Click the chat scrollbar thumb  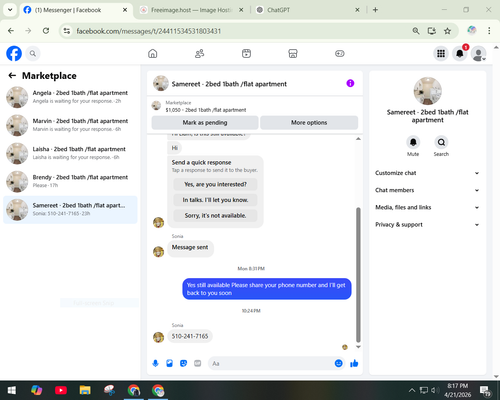coord(358,275)
